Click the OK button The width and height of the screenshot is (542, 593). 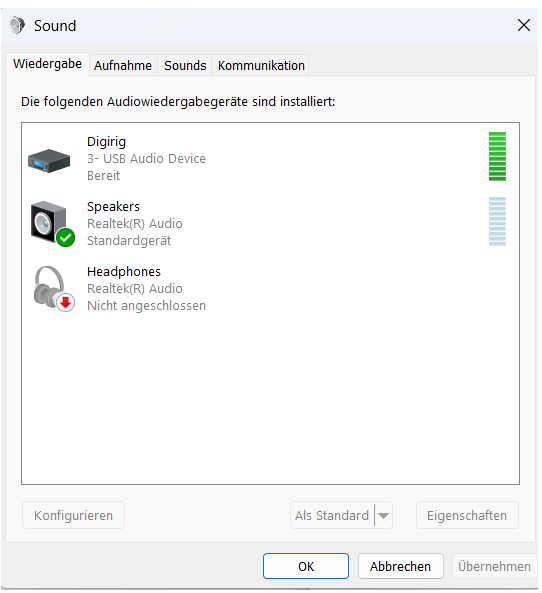coord(306,566)
